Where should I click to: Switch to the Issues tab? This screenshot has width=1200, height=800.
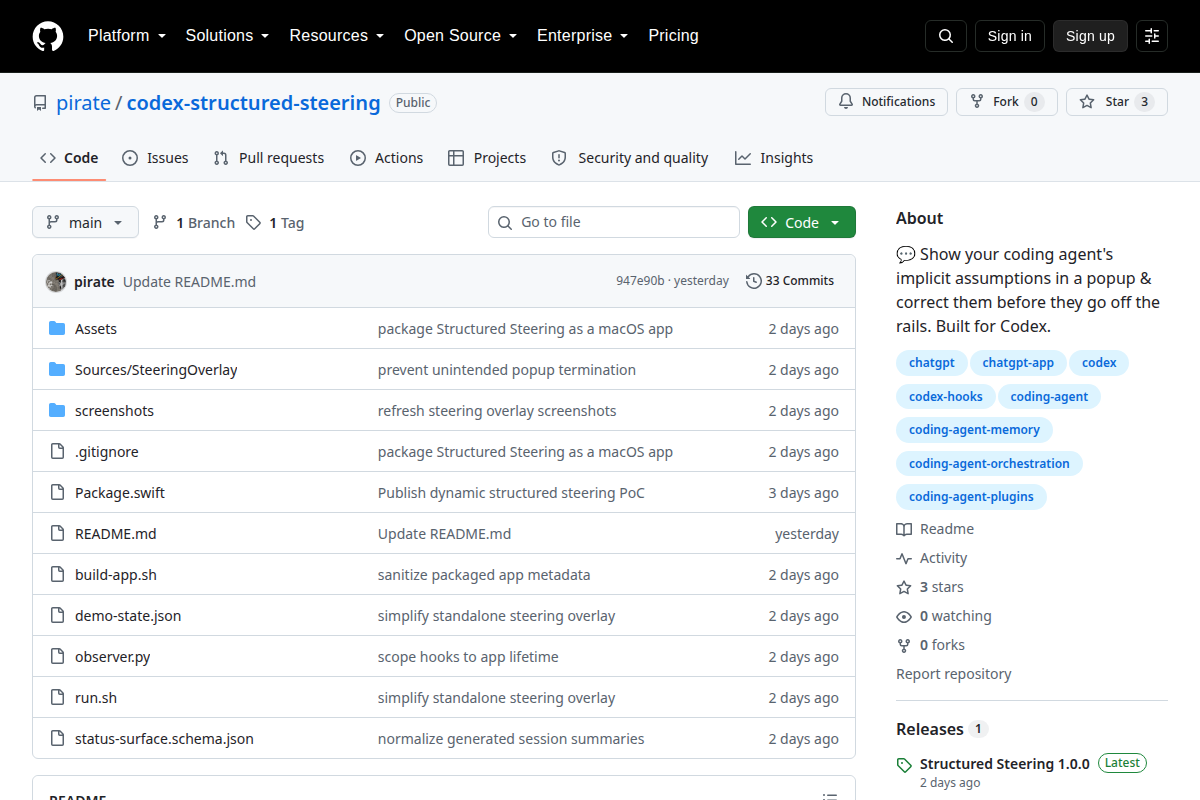155,158
